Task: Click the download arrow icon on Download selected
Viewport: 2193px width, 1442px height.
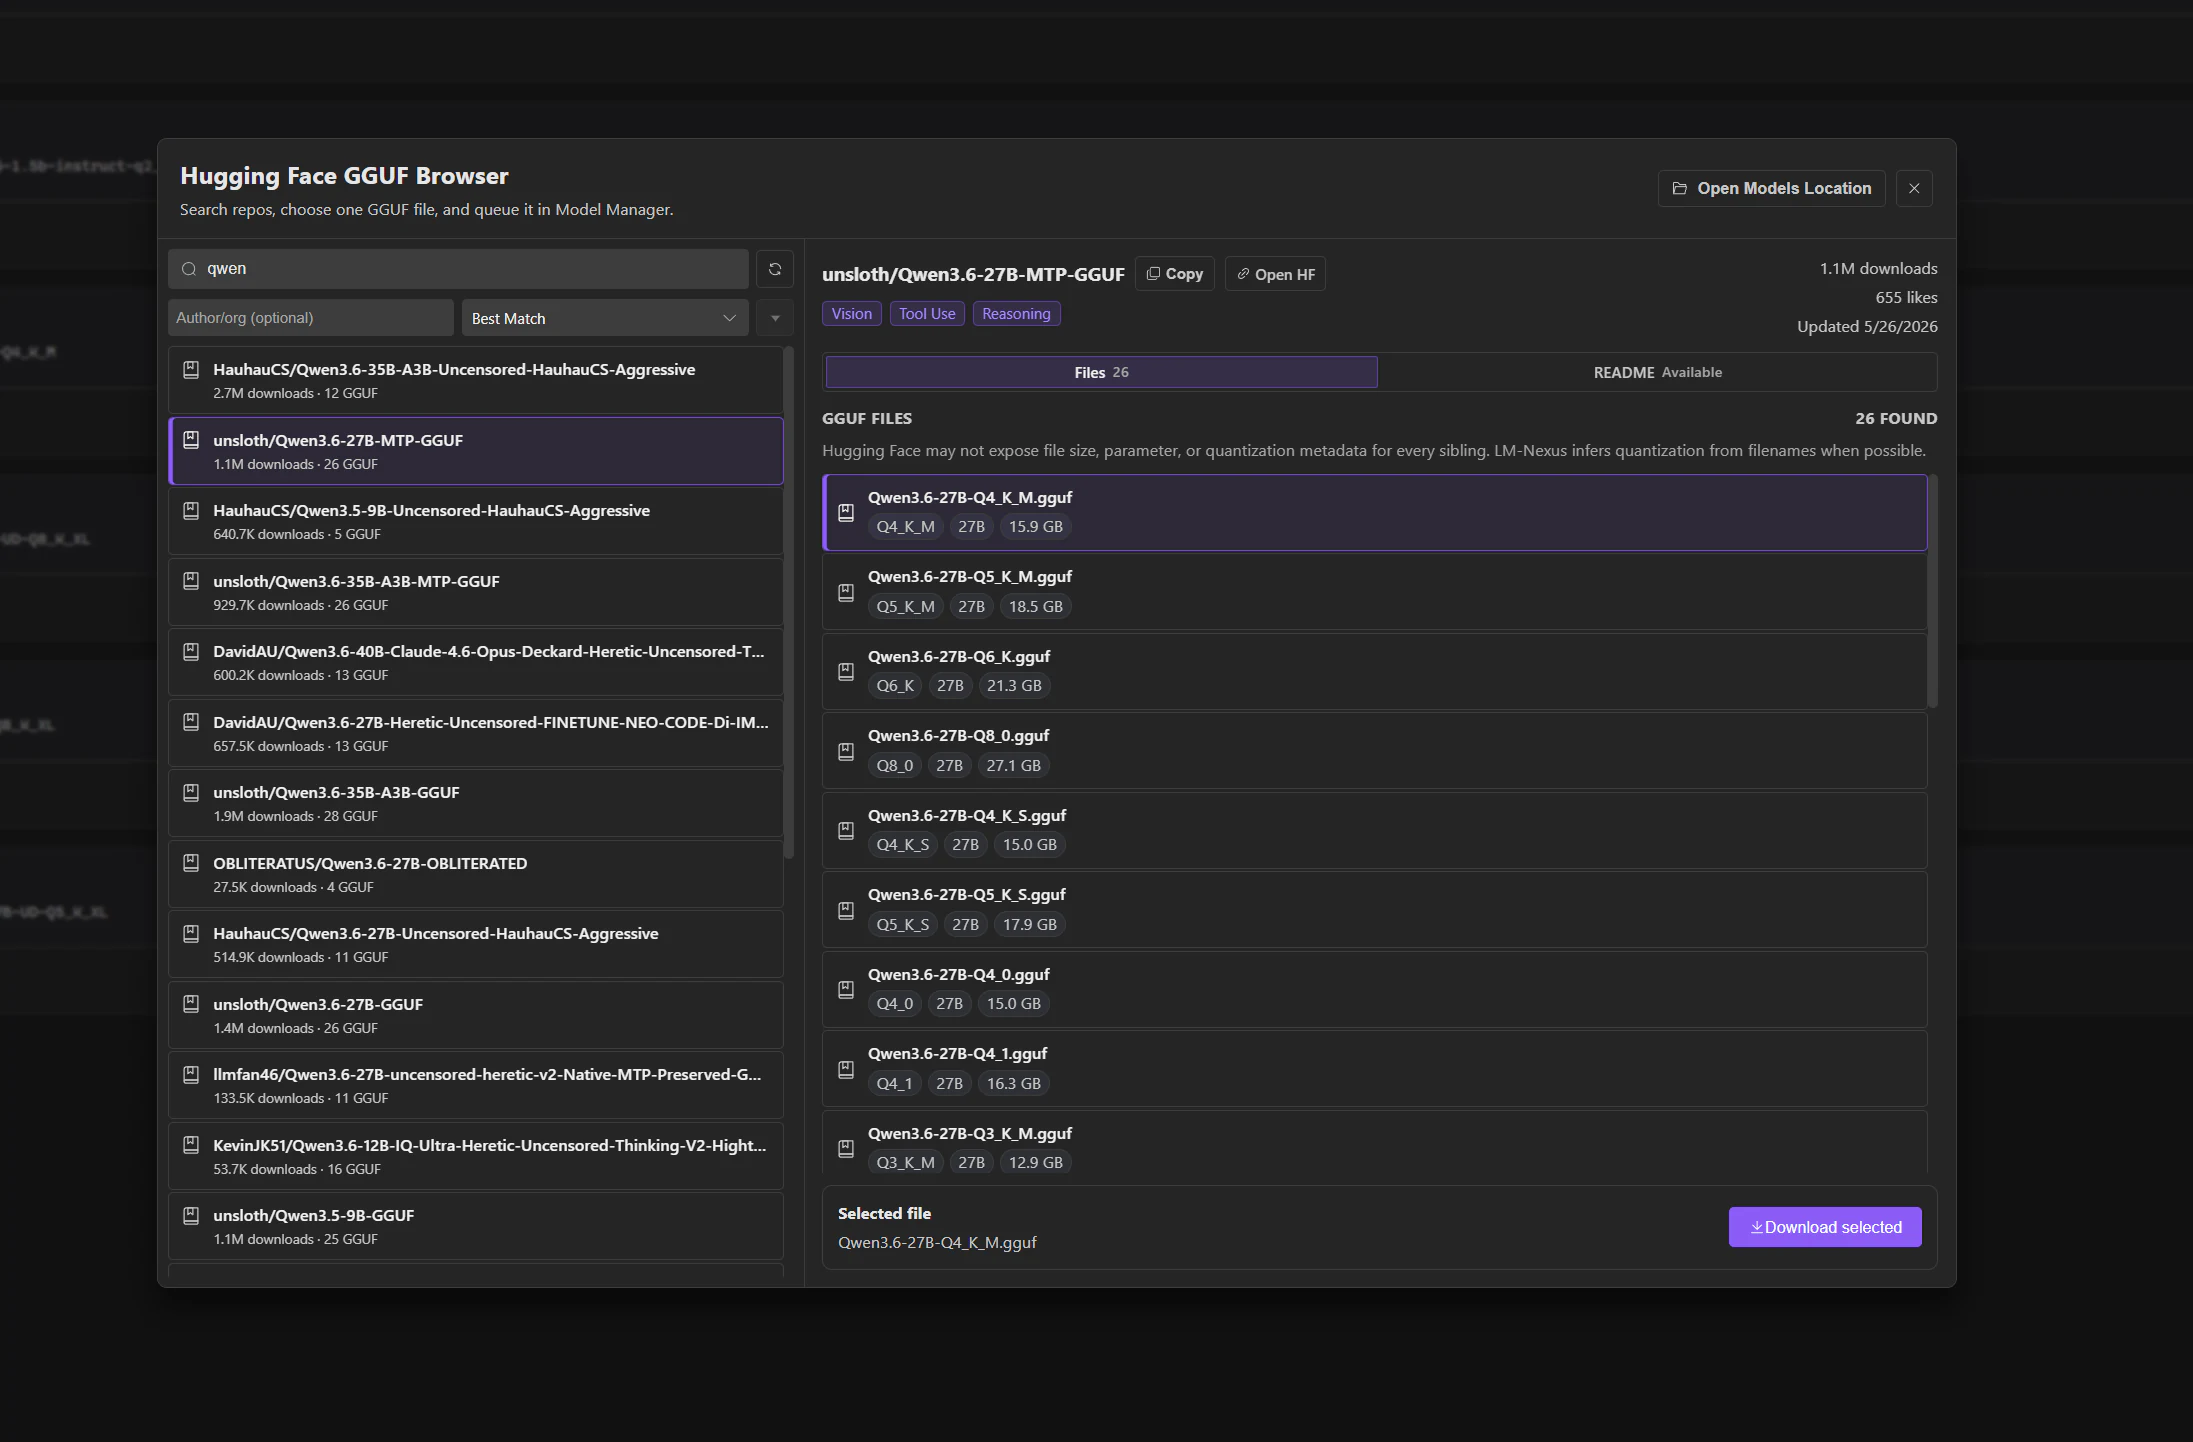Action: 1756,1227
